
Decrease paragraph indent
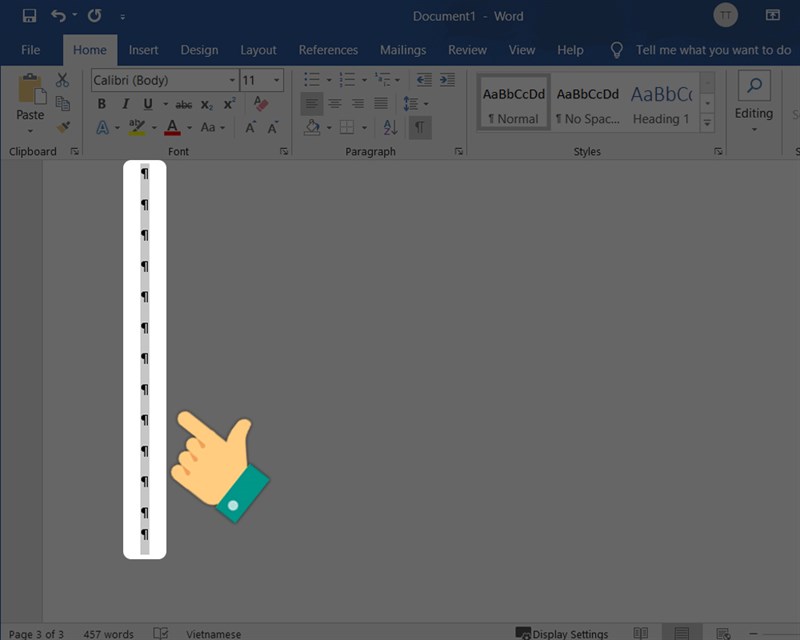pos(424,80)
